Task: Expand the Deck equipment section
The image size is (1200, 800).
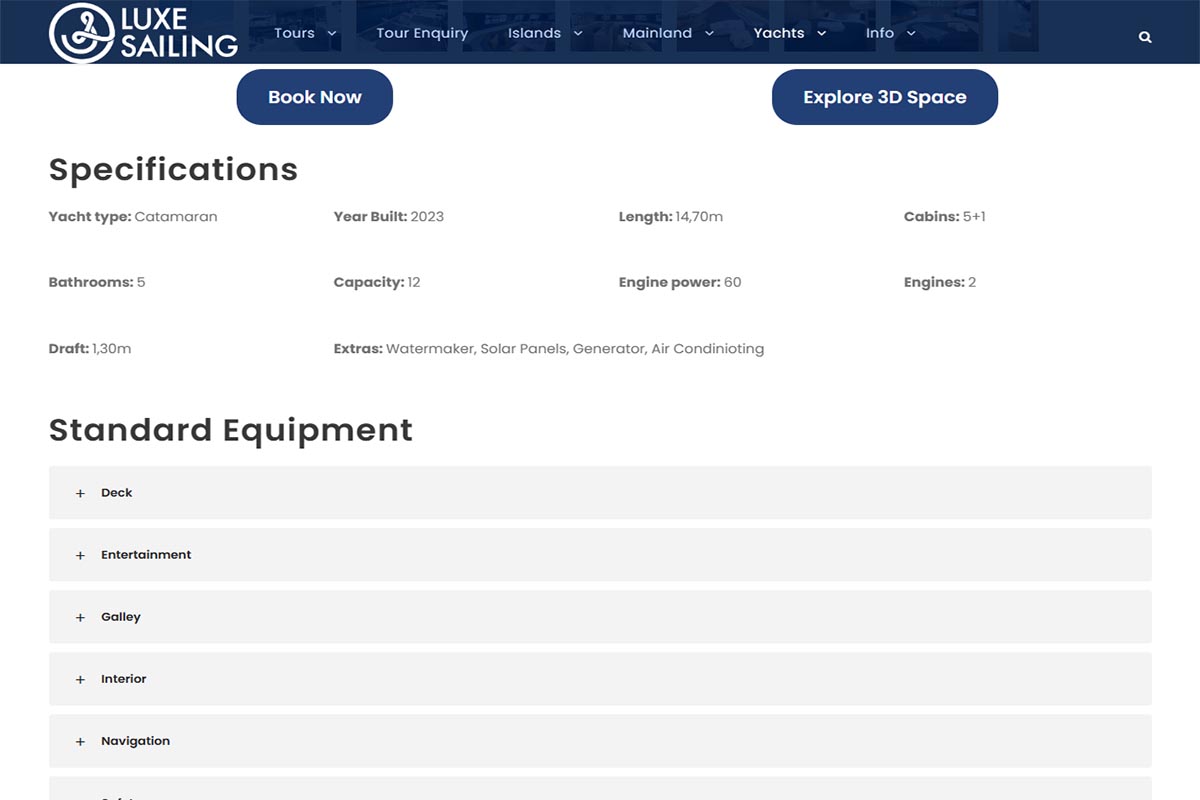Action: [x=600, y=493]
